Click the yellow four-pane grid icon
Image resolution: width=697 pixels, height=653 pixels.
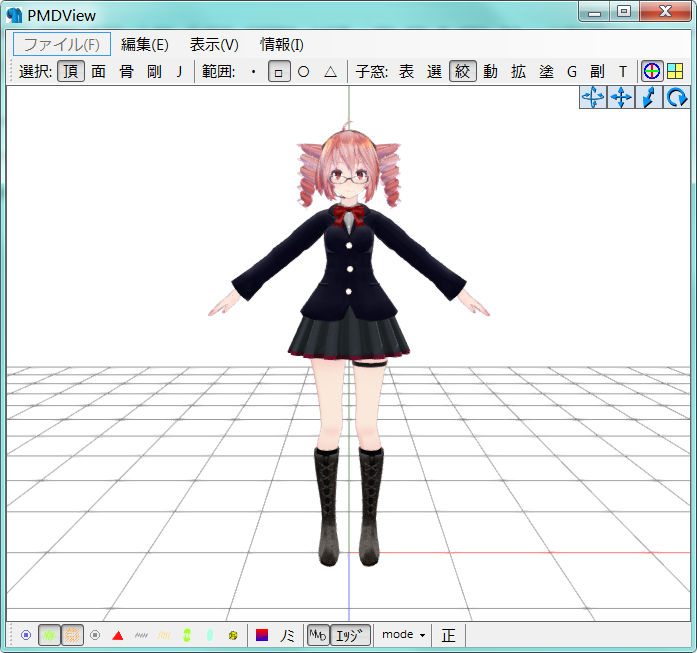[x=675, y=71]
